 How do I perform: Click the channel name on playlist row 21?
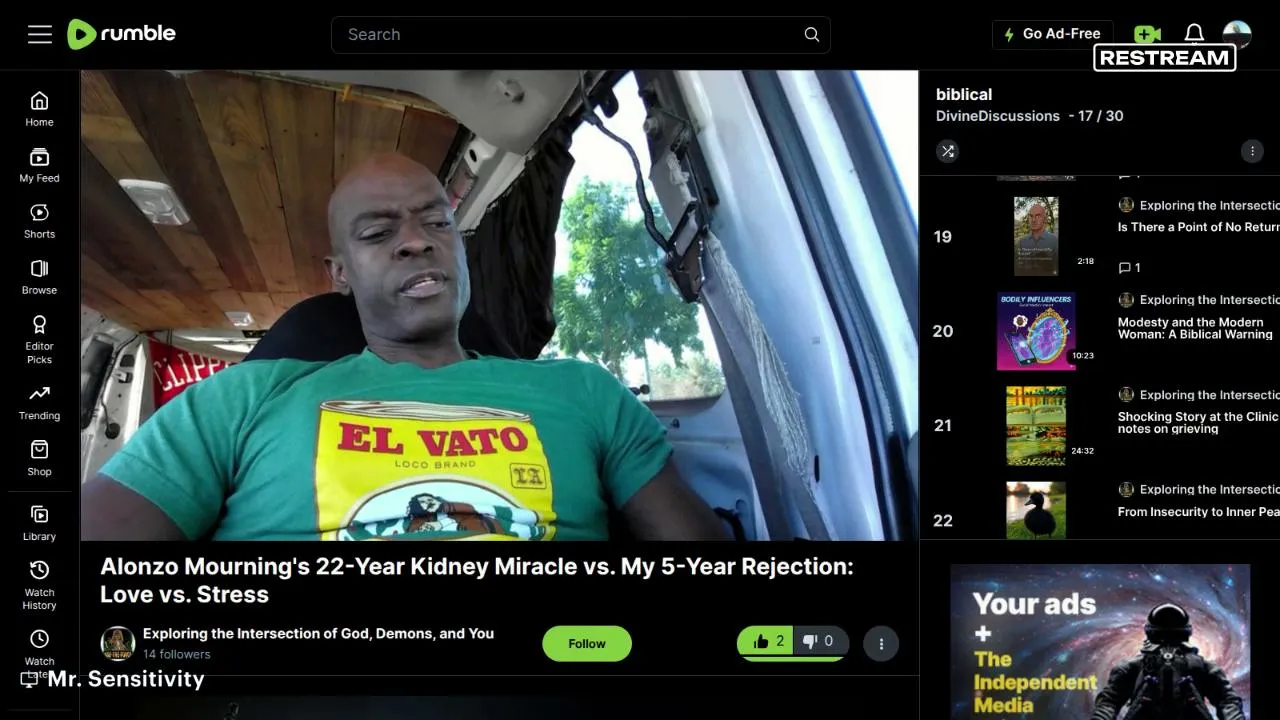(x=1209, y=395)
